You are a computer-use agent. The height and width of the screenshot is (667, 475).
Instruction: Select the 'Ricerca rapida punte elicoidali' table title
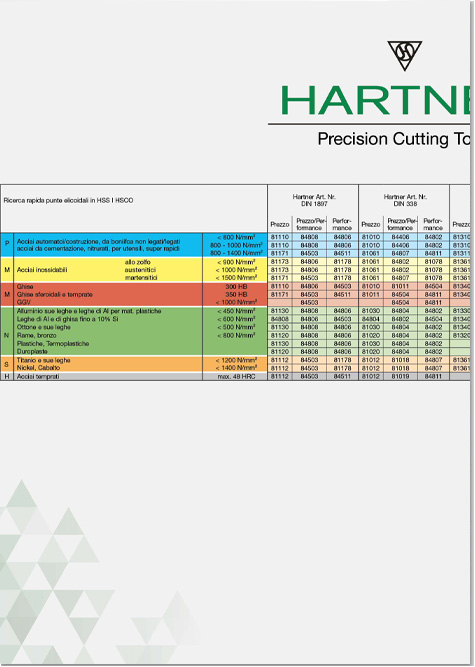pos(68,200)
